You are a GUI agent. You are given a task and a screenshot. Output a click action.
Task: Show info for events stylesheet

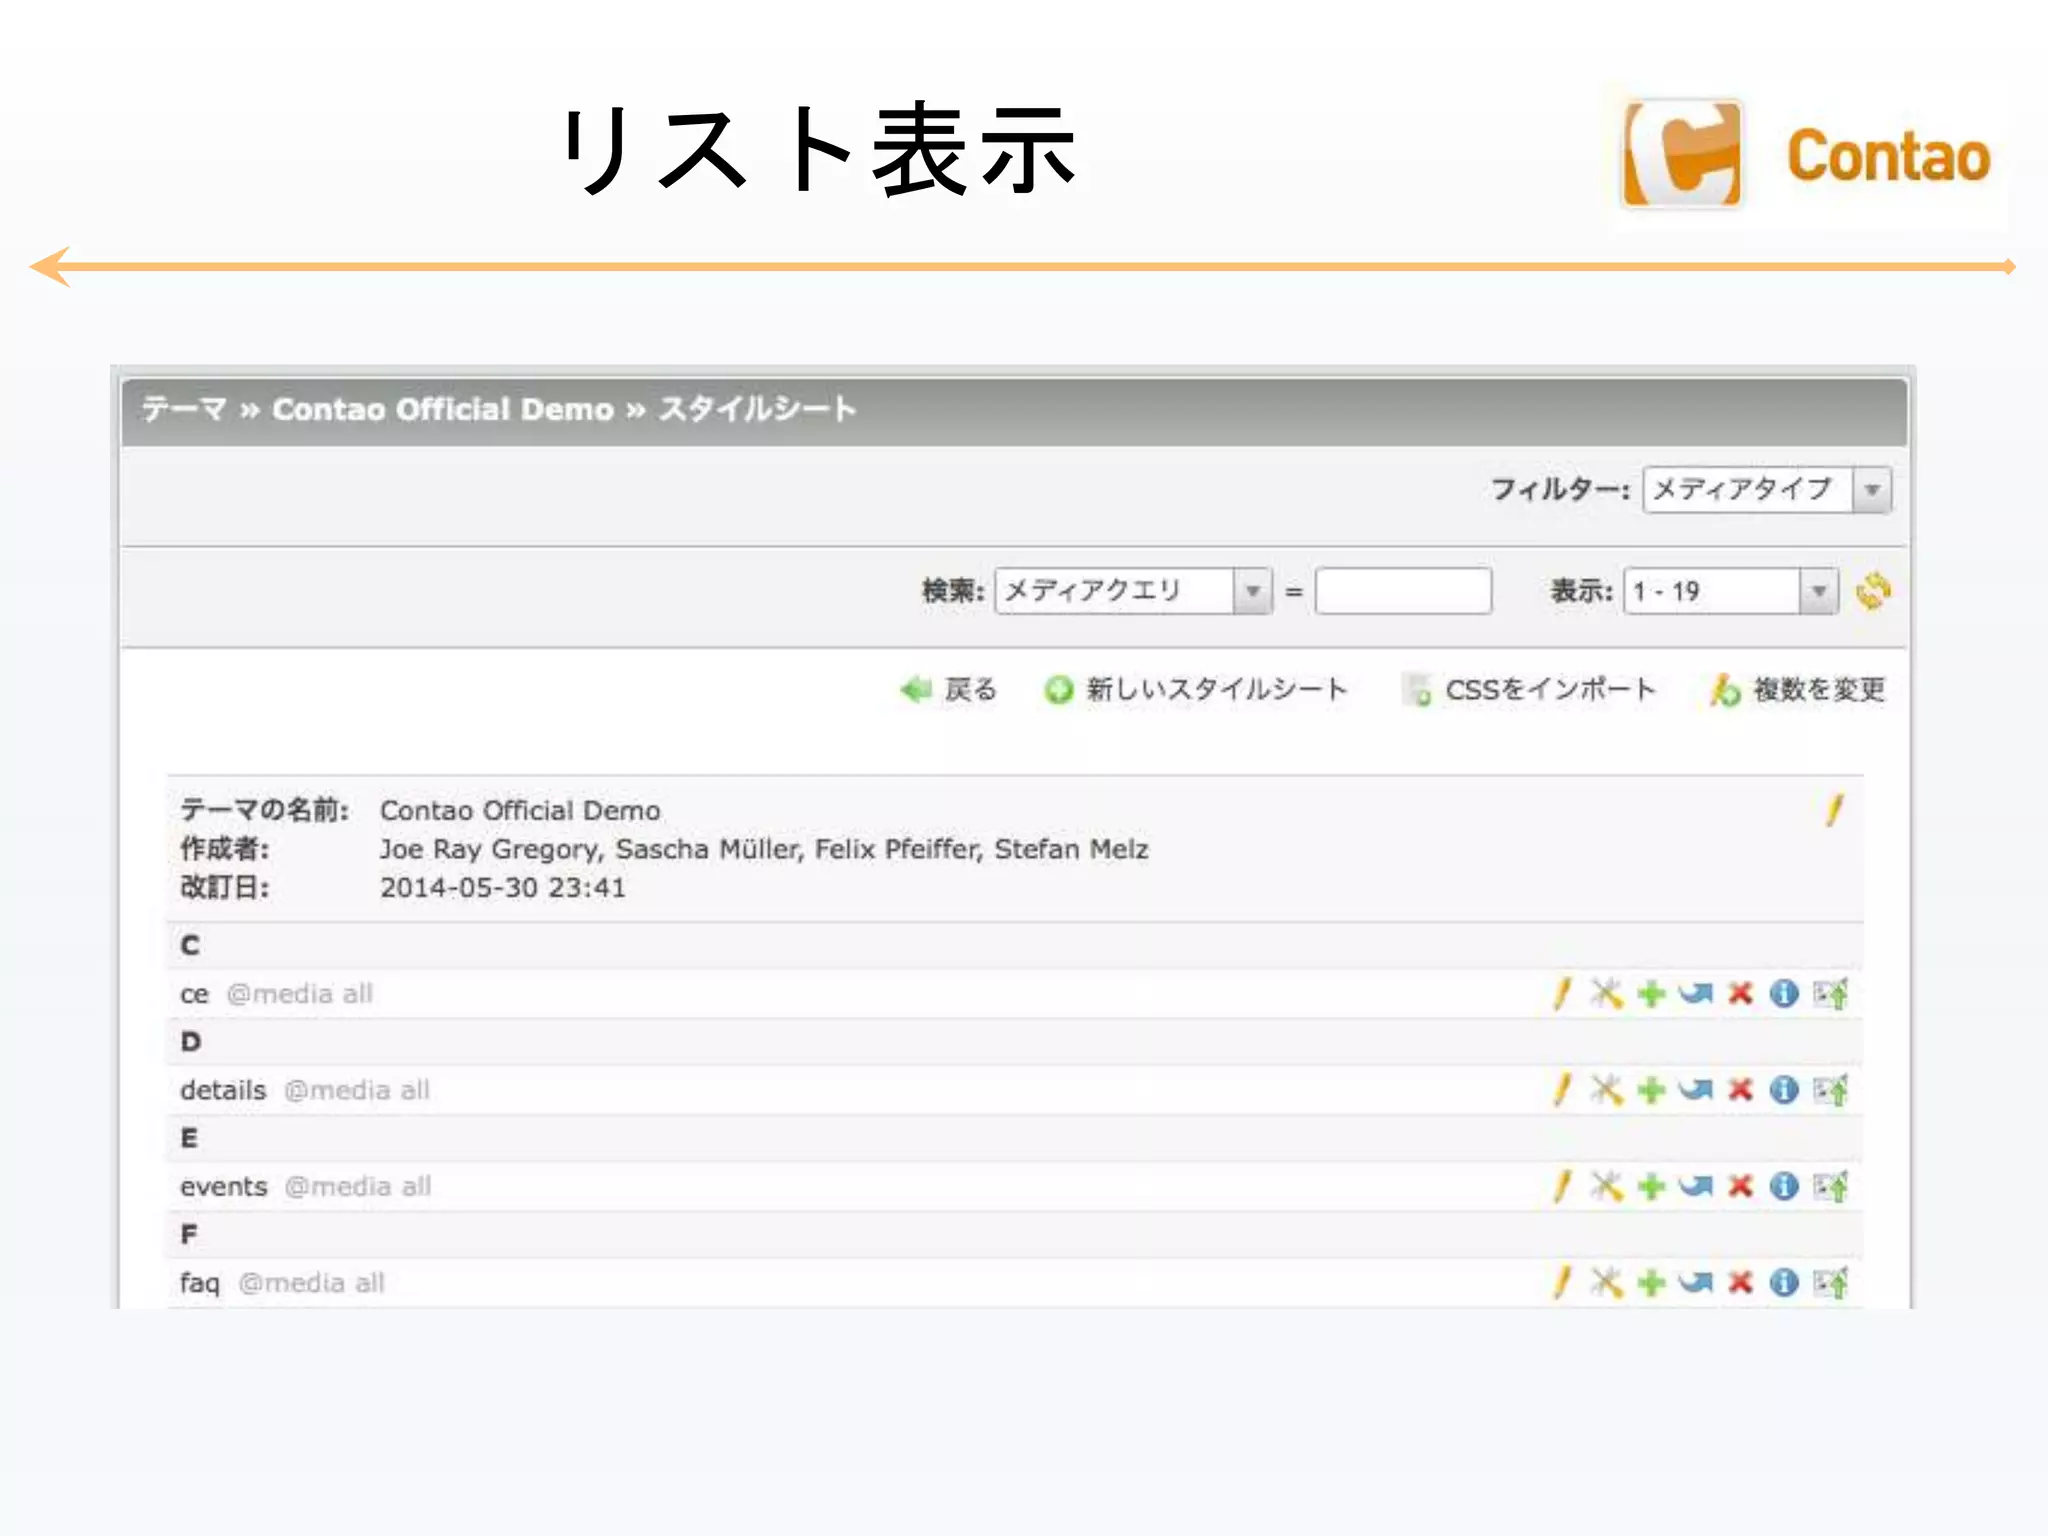[1784, 1186]
